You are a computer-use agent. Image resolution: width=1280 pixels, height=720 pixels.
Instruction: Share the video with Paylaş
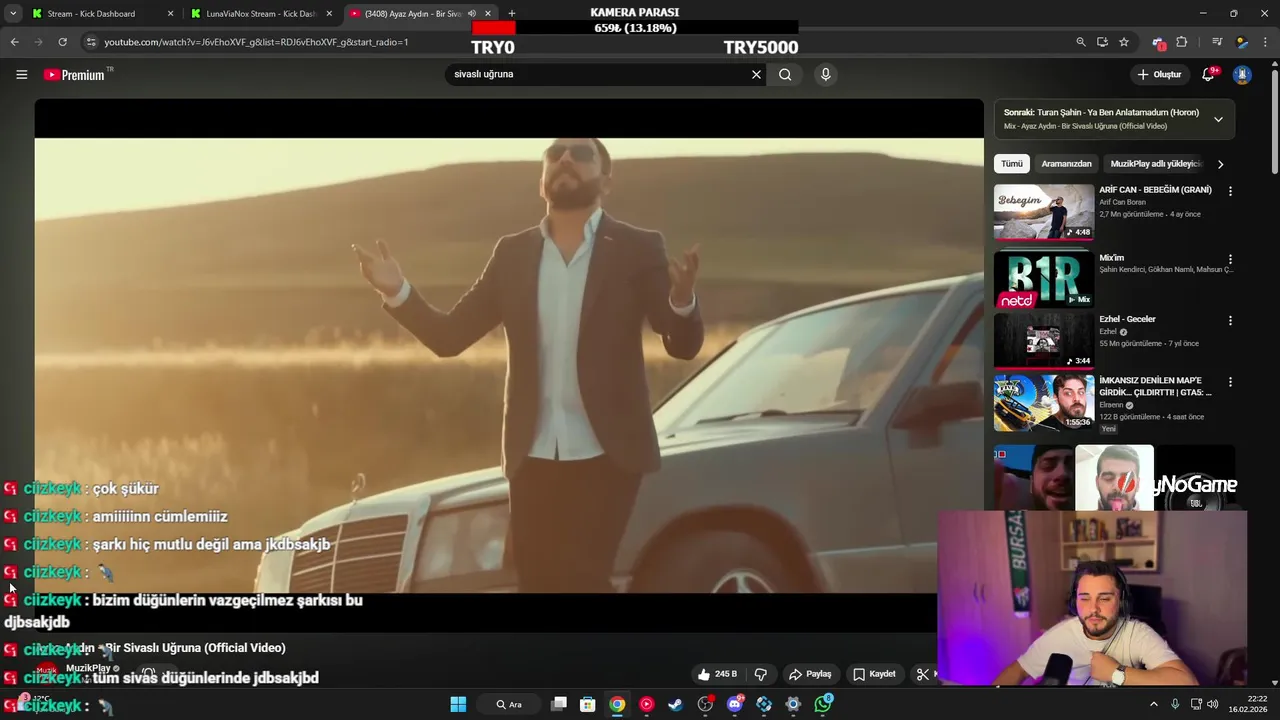pyautogui.click(x=810, y=674)
